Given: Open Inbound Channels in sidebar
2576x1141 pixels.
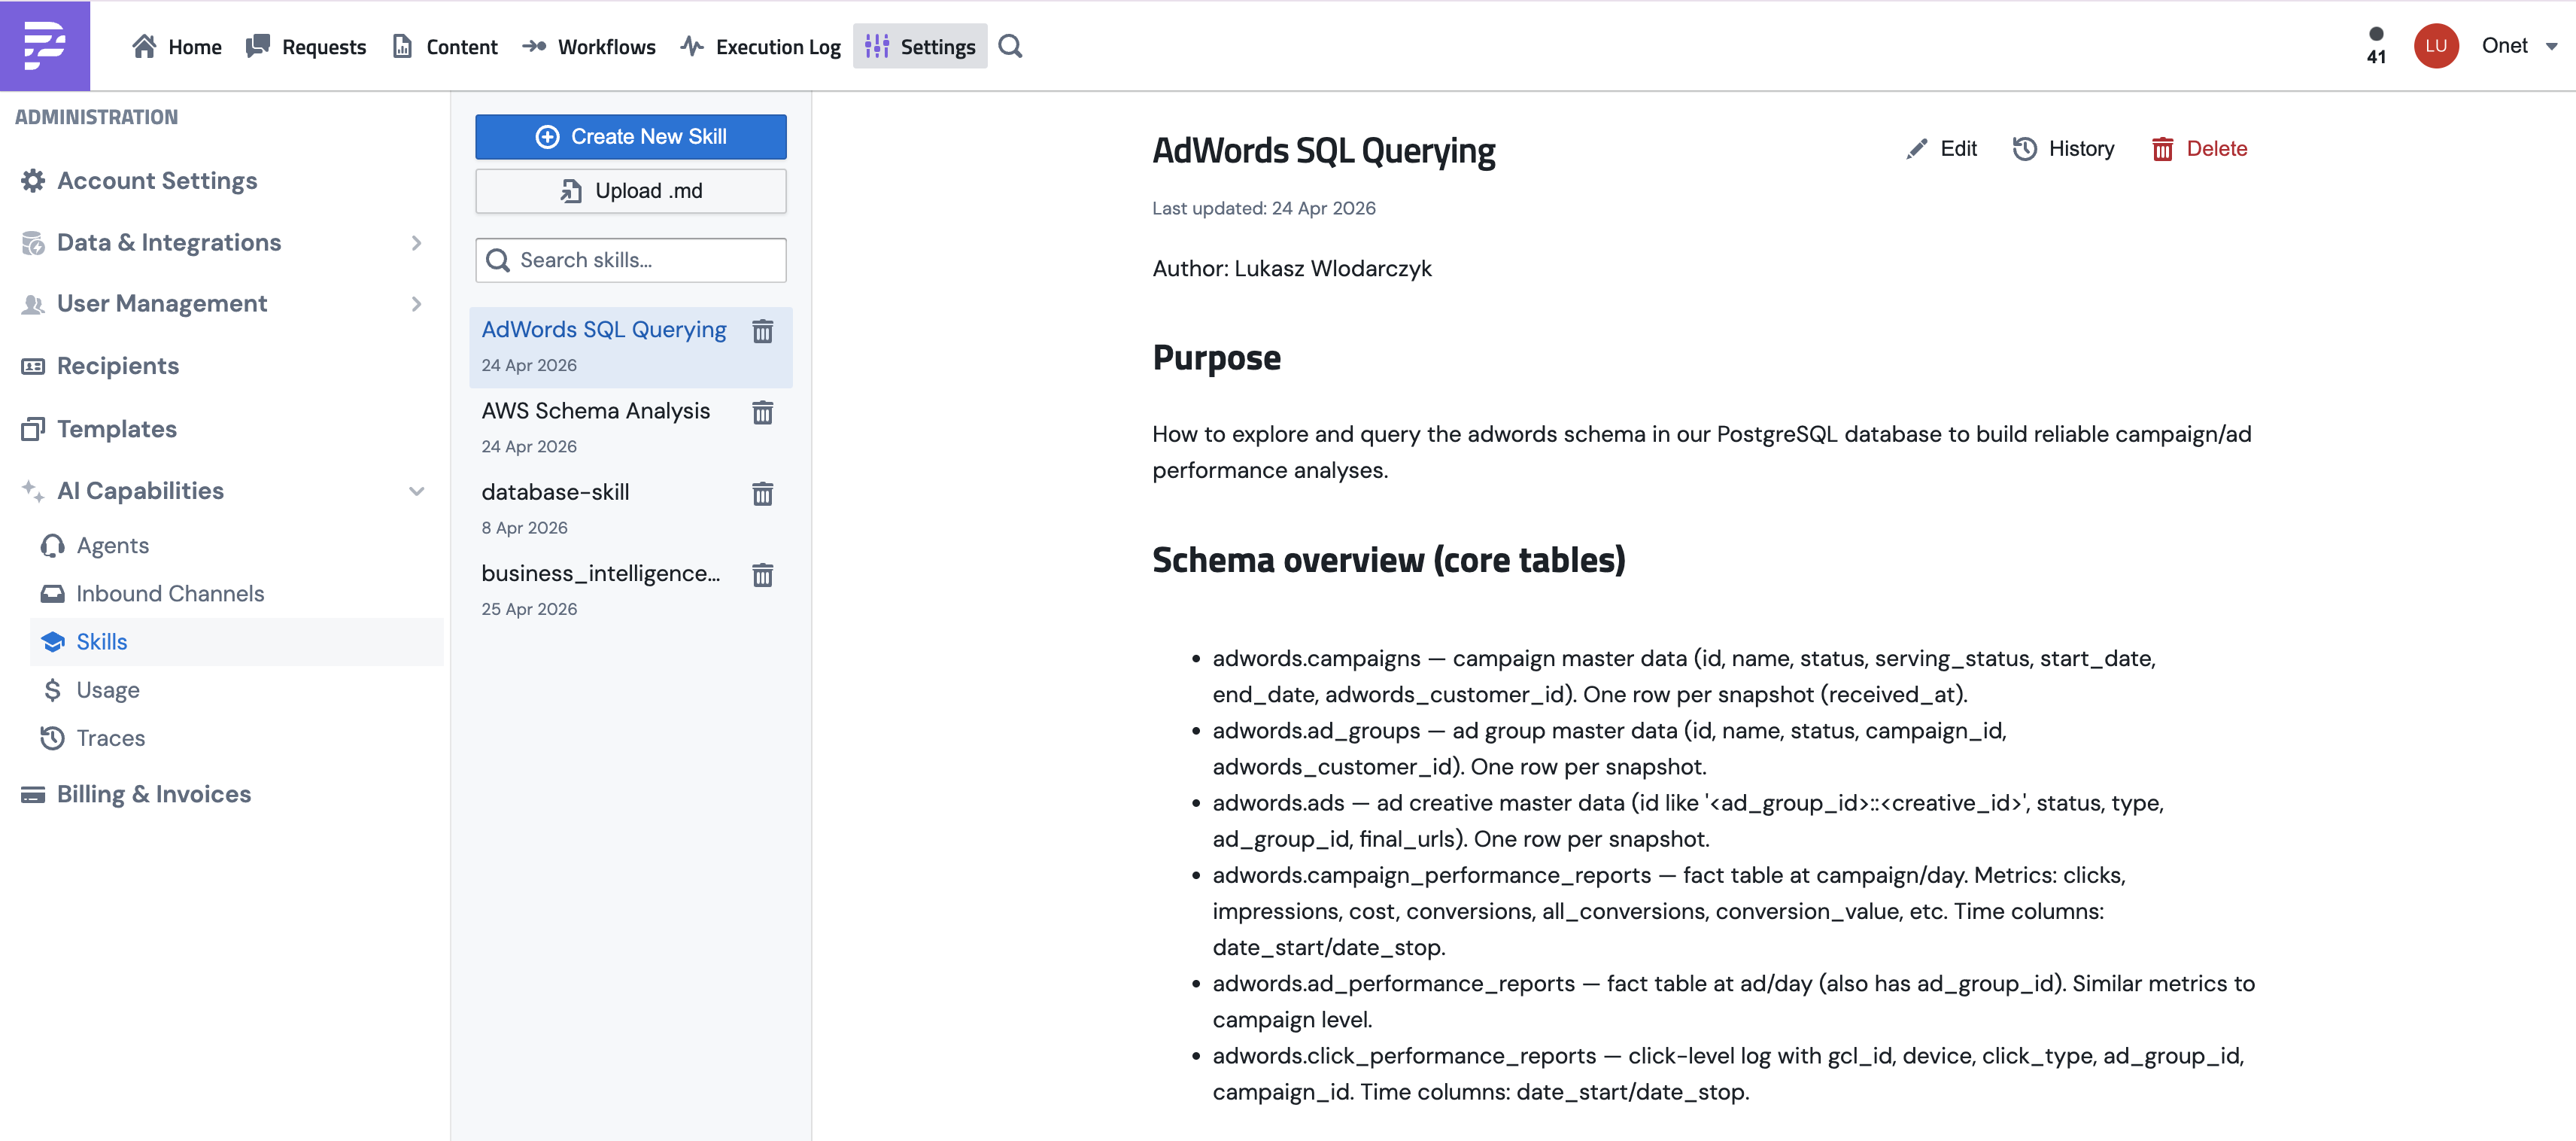Looking at the screenshot, I should pyautogui.click(x=170, y=594).
